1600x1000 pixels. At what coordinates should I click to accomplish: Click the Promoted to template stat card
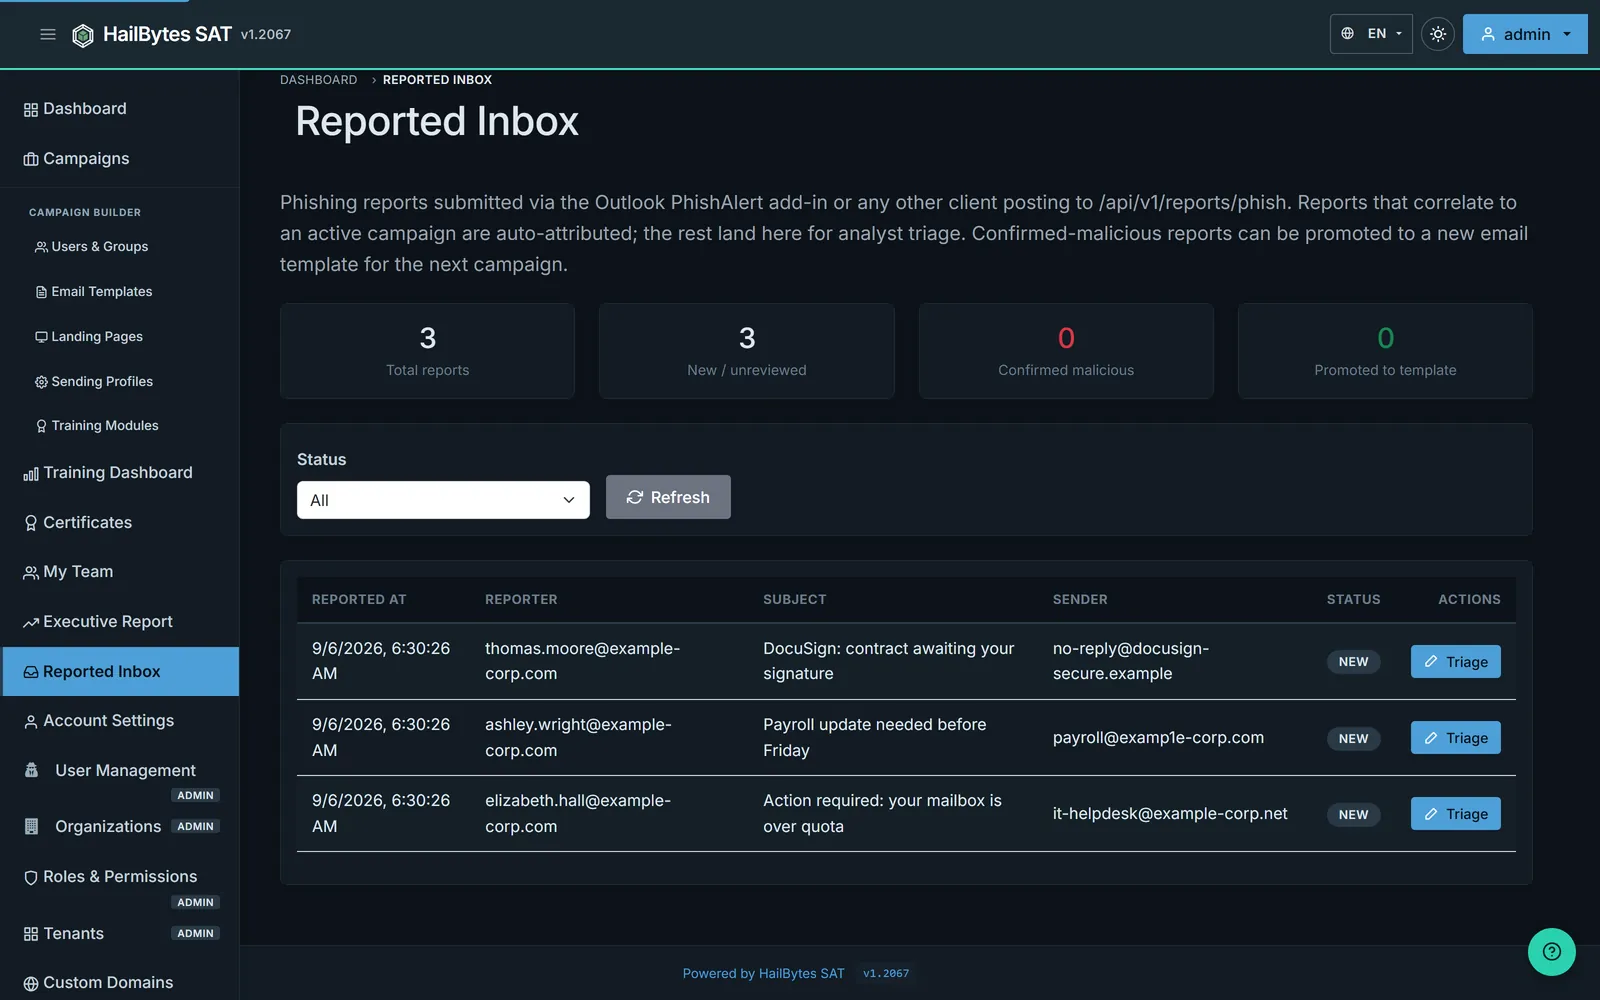[1385, 351]
